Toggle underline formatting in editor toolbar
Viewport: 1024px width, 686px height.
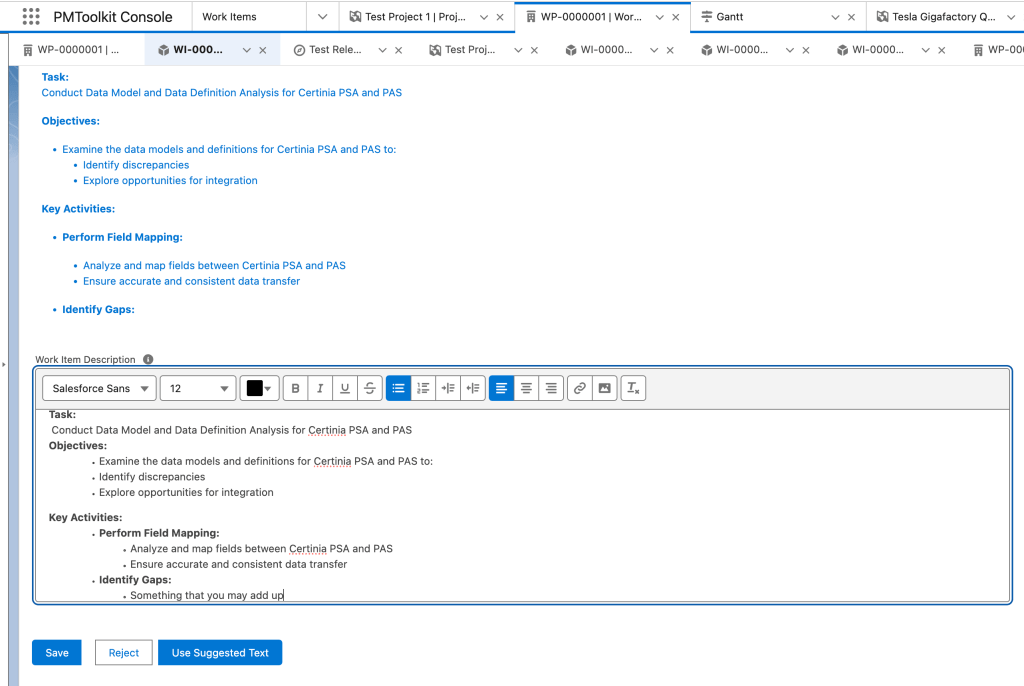coord(345,389)
